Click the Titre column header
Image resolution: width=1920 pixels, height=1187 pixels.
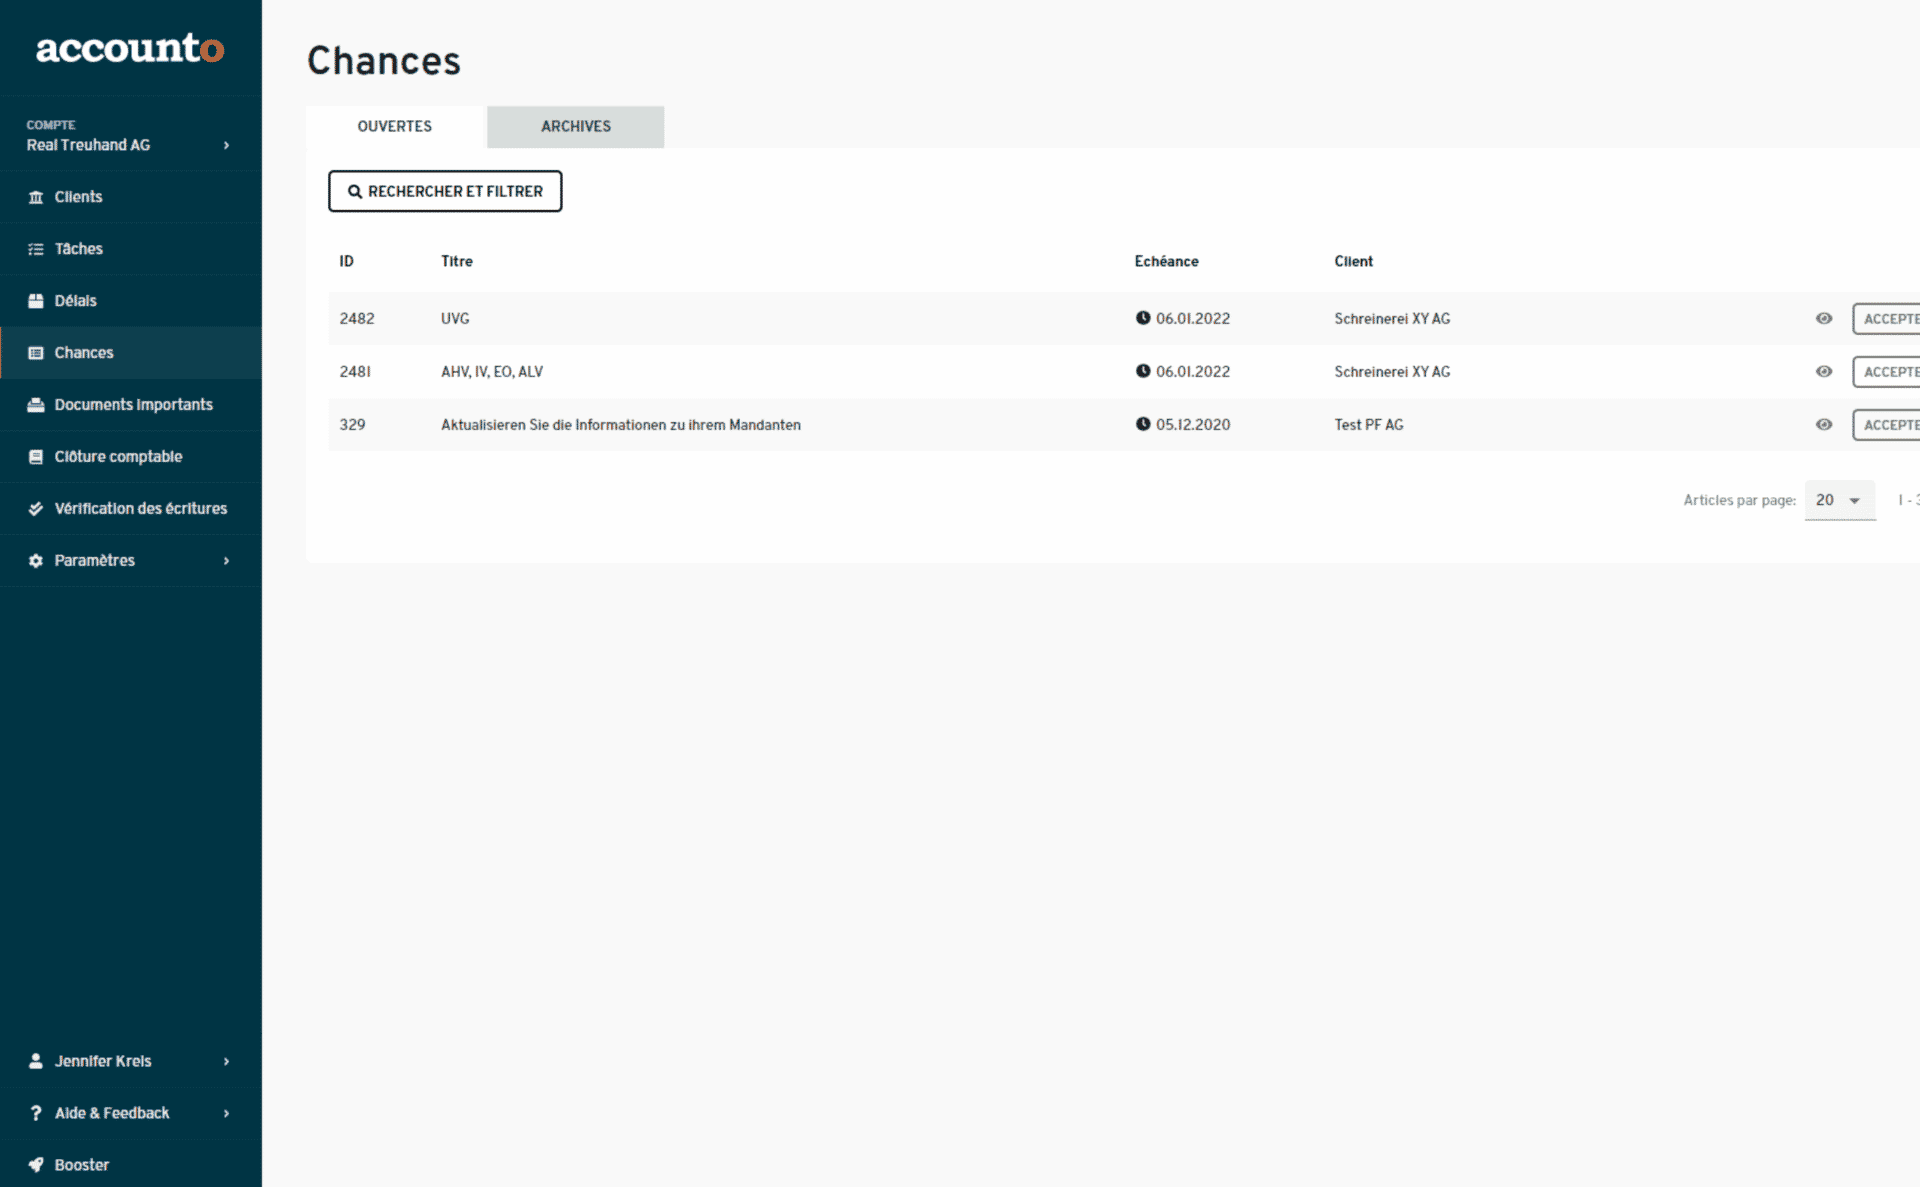point(457,261)
